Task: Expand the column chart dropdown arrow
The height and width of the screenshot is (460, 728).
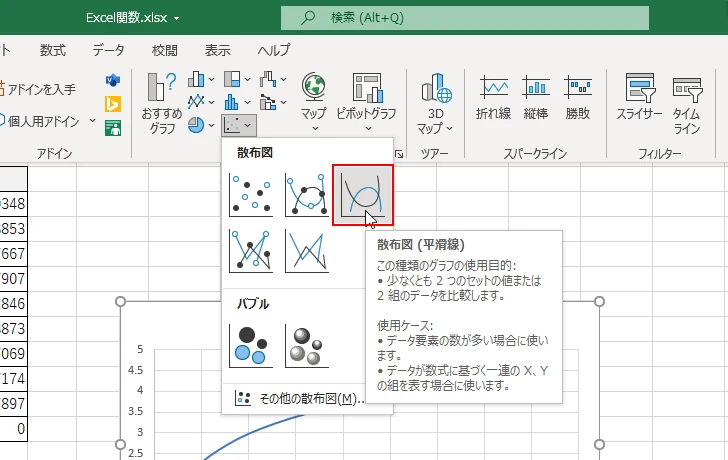Action: point(211,80)
